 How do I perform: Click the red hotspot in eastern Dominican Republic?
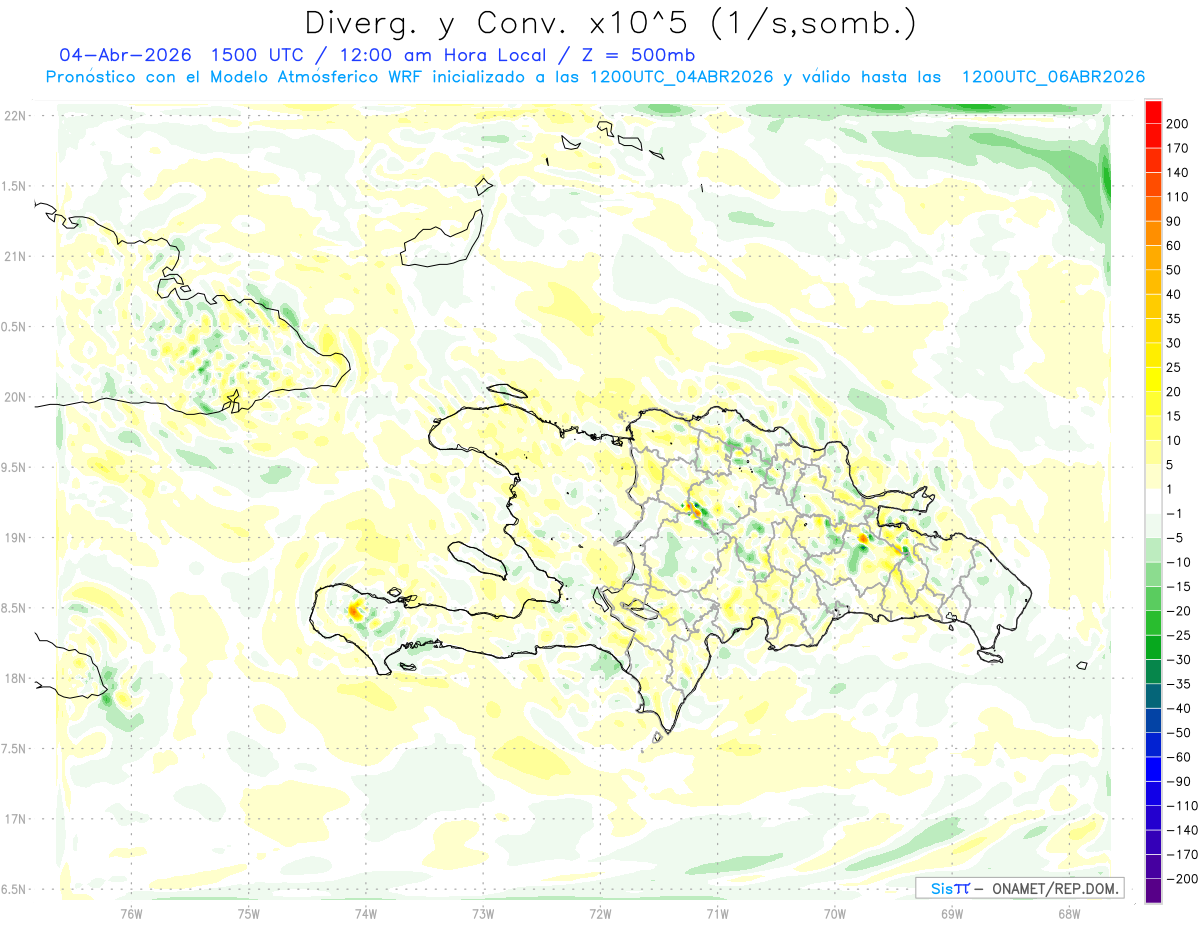(x=863, y=539)
